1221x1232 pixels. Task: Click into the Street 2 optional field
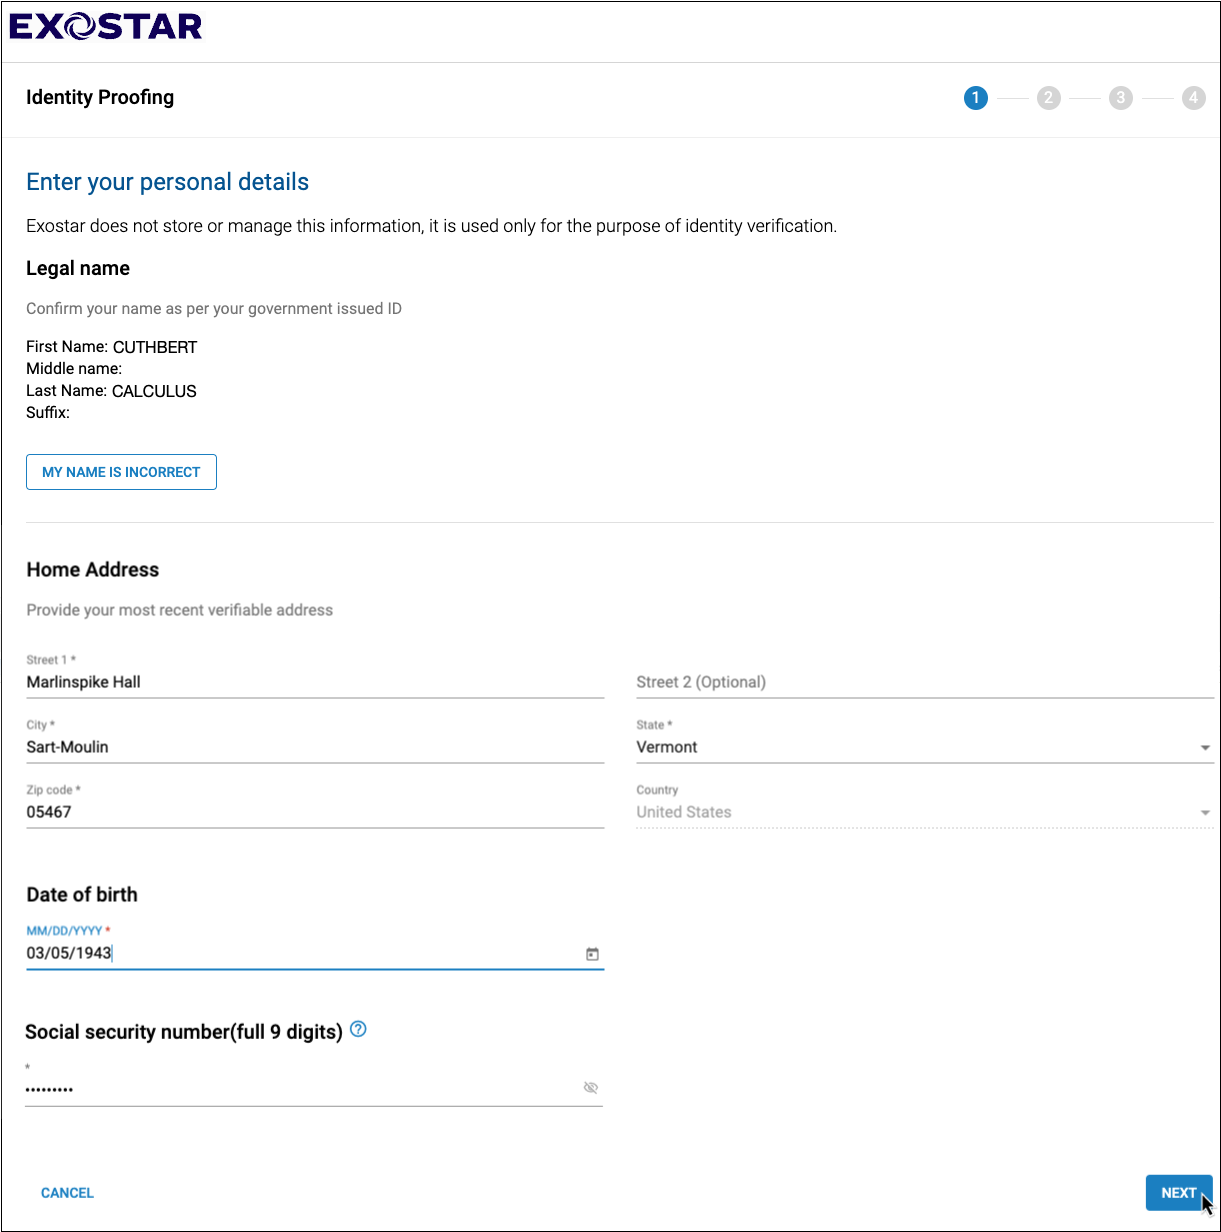pos(924,682)
